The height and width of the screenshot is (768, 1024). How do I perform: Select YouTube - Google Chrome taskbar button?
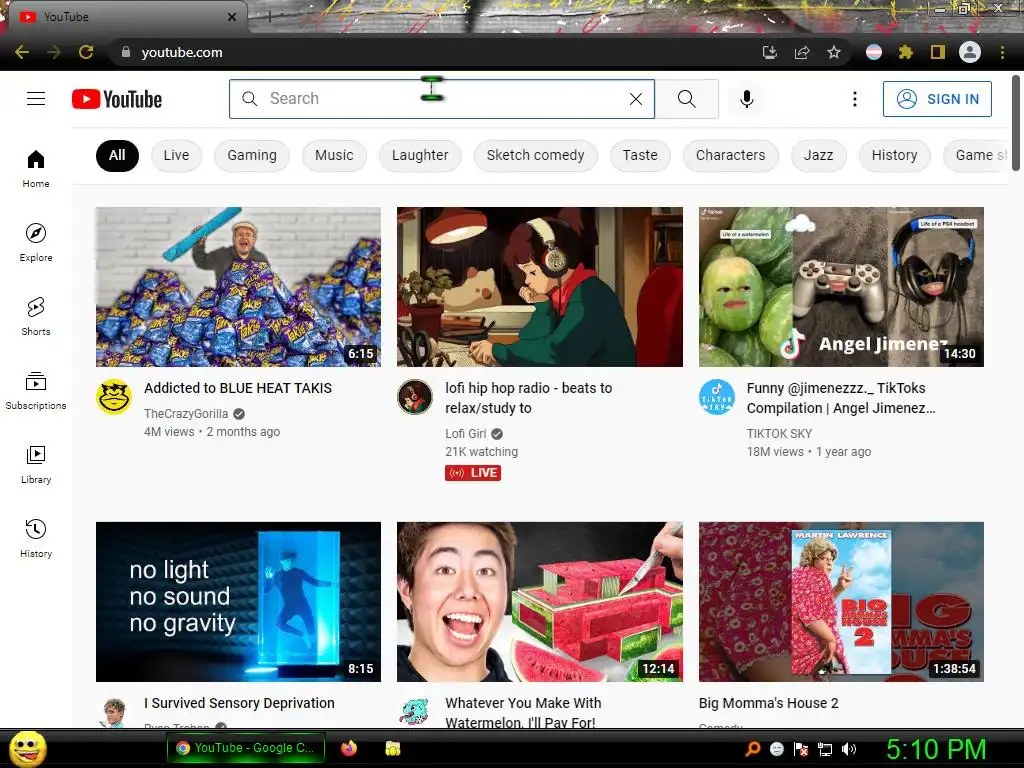[246, 748]
